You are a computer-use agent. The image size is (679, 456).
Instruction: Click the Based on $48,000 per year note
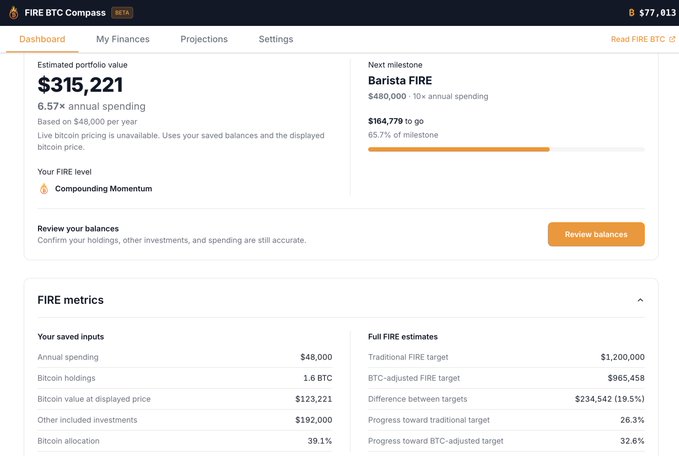[87, 122]
